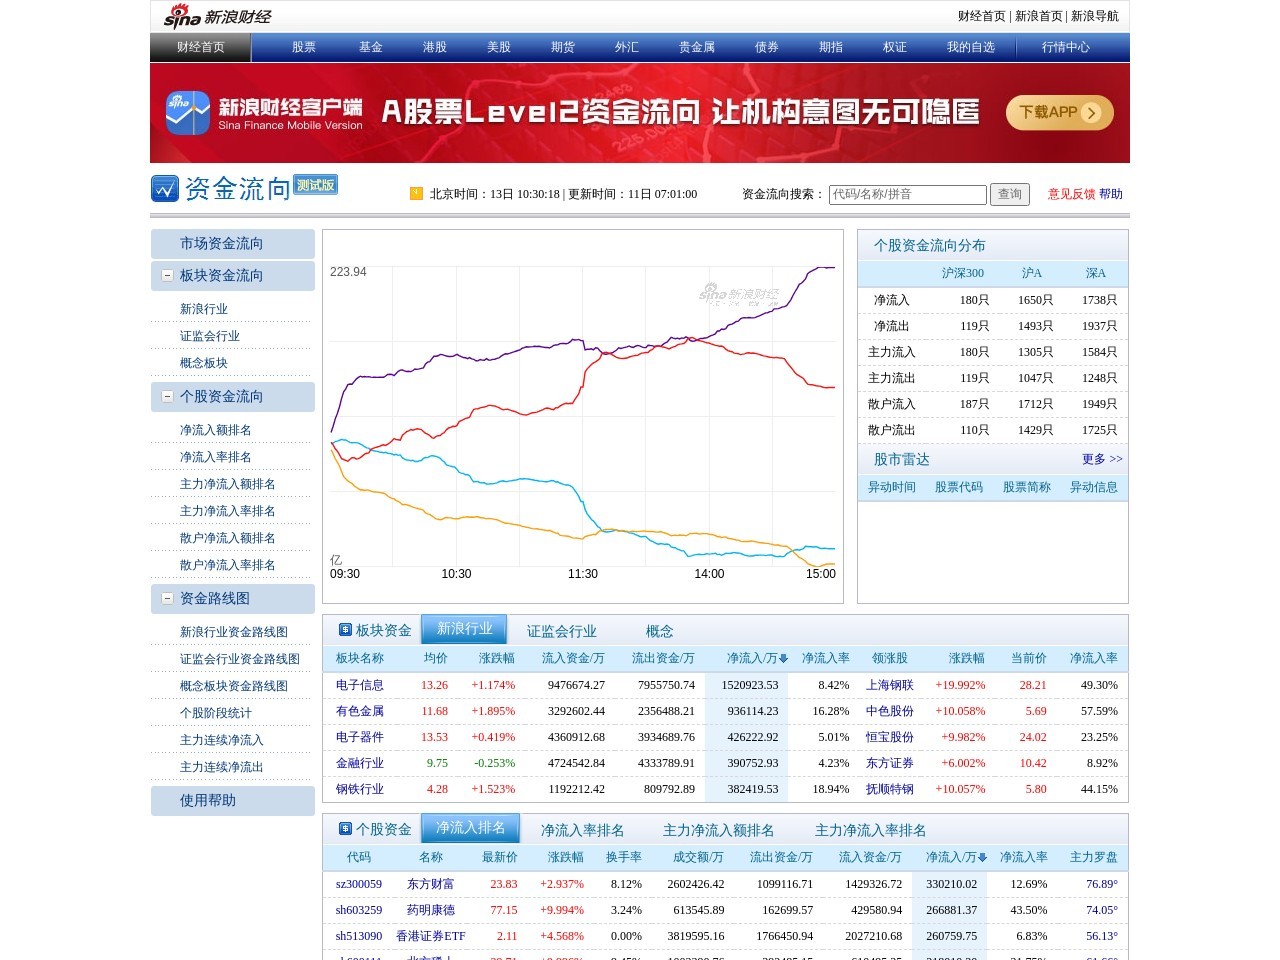Viewport: 1280px width, 960px height.
Task: Open 上海钢联 leading stock link
Action: pos(890,685)
